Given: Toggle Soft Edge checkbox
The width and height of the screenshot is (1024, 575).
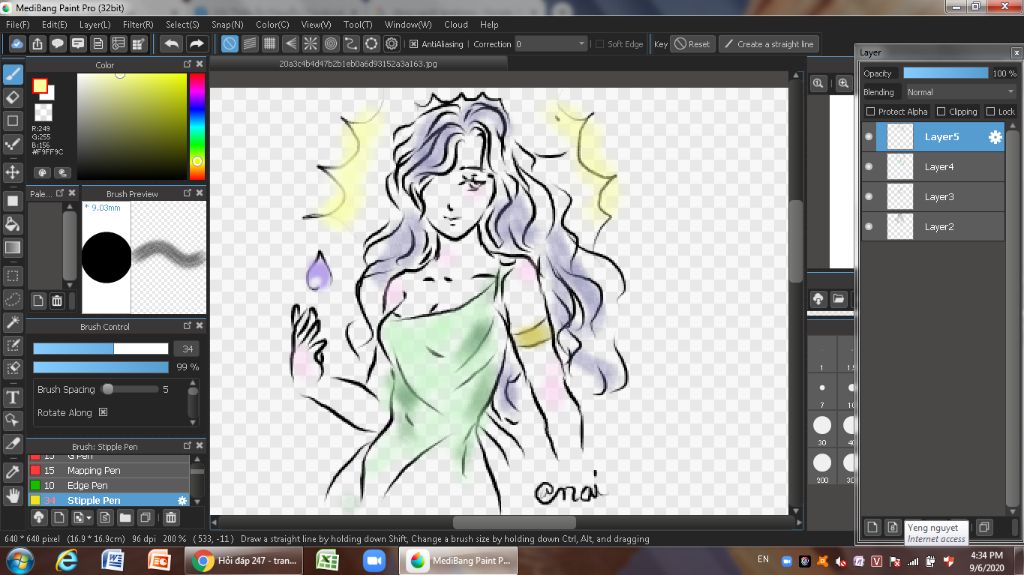Looking at the screenshot, I should [x=600, y=44].
